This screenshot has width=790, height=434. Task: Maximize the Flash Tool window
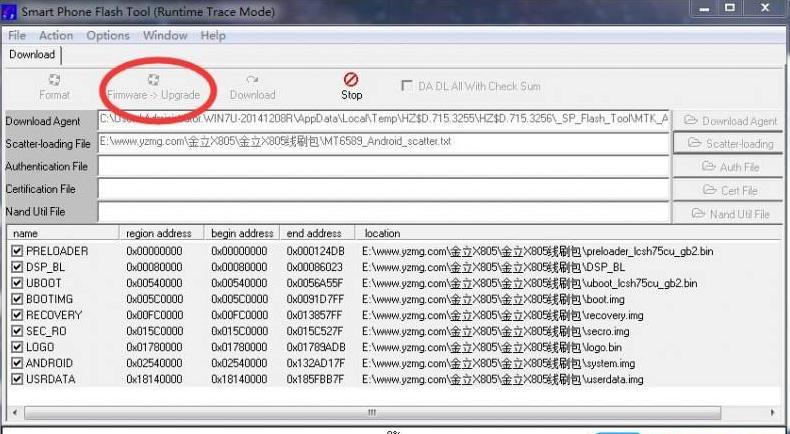[730, 8]
